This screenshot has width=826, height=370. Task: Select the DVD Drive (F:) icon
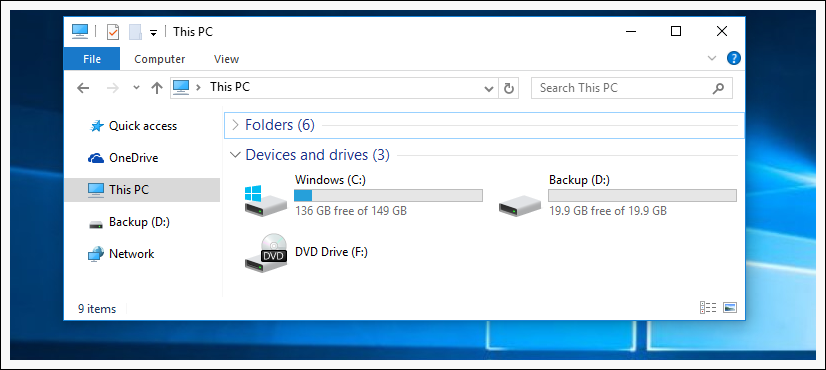[x=266, y=253]
